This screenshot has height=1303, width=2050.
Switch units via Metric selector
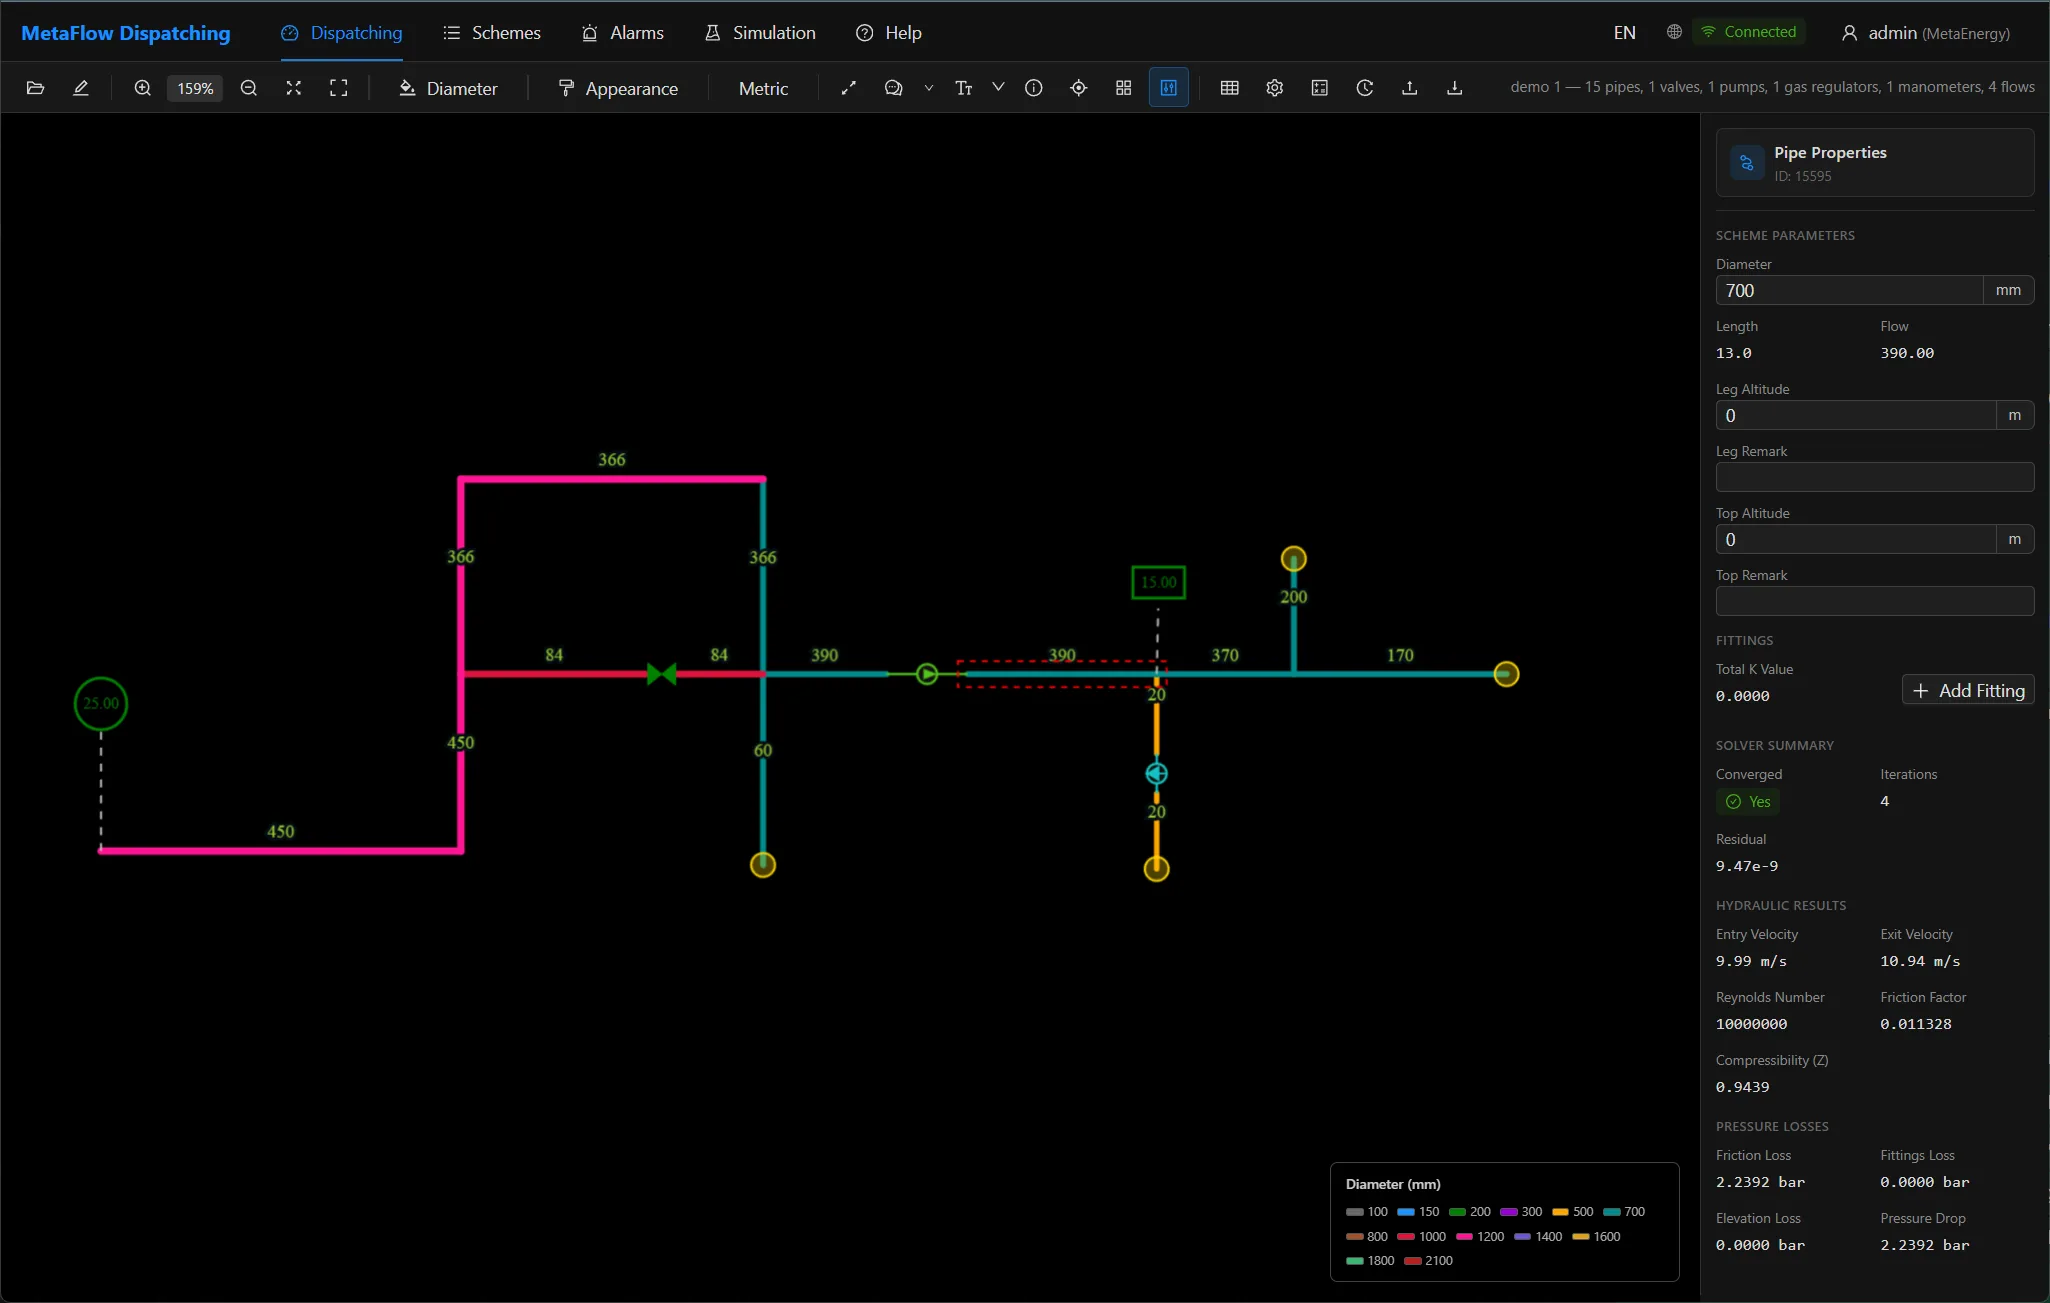[x=763, y=88]
